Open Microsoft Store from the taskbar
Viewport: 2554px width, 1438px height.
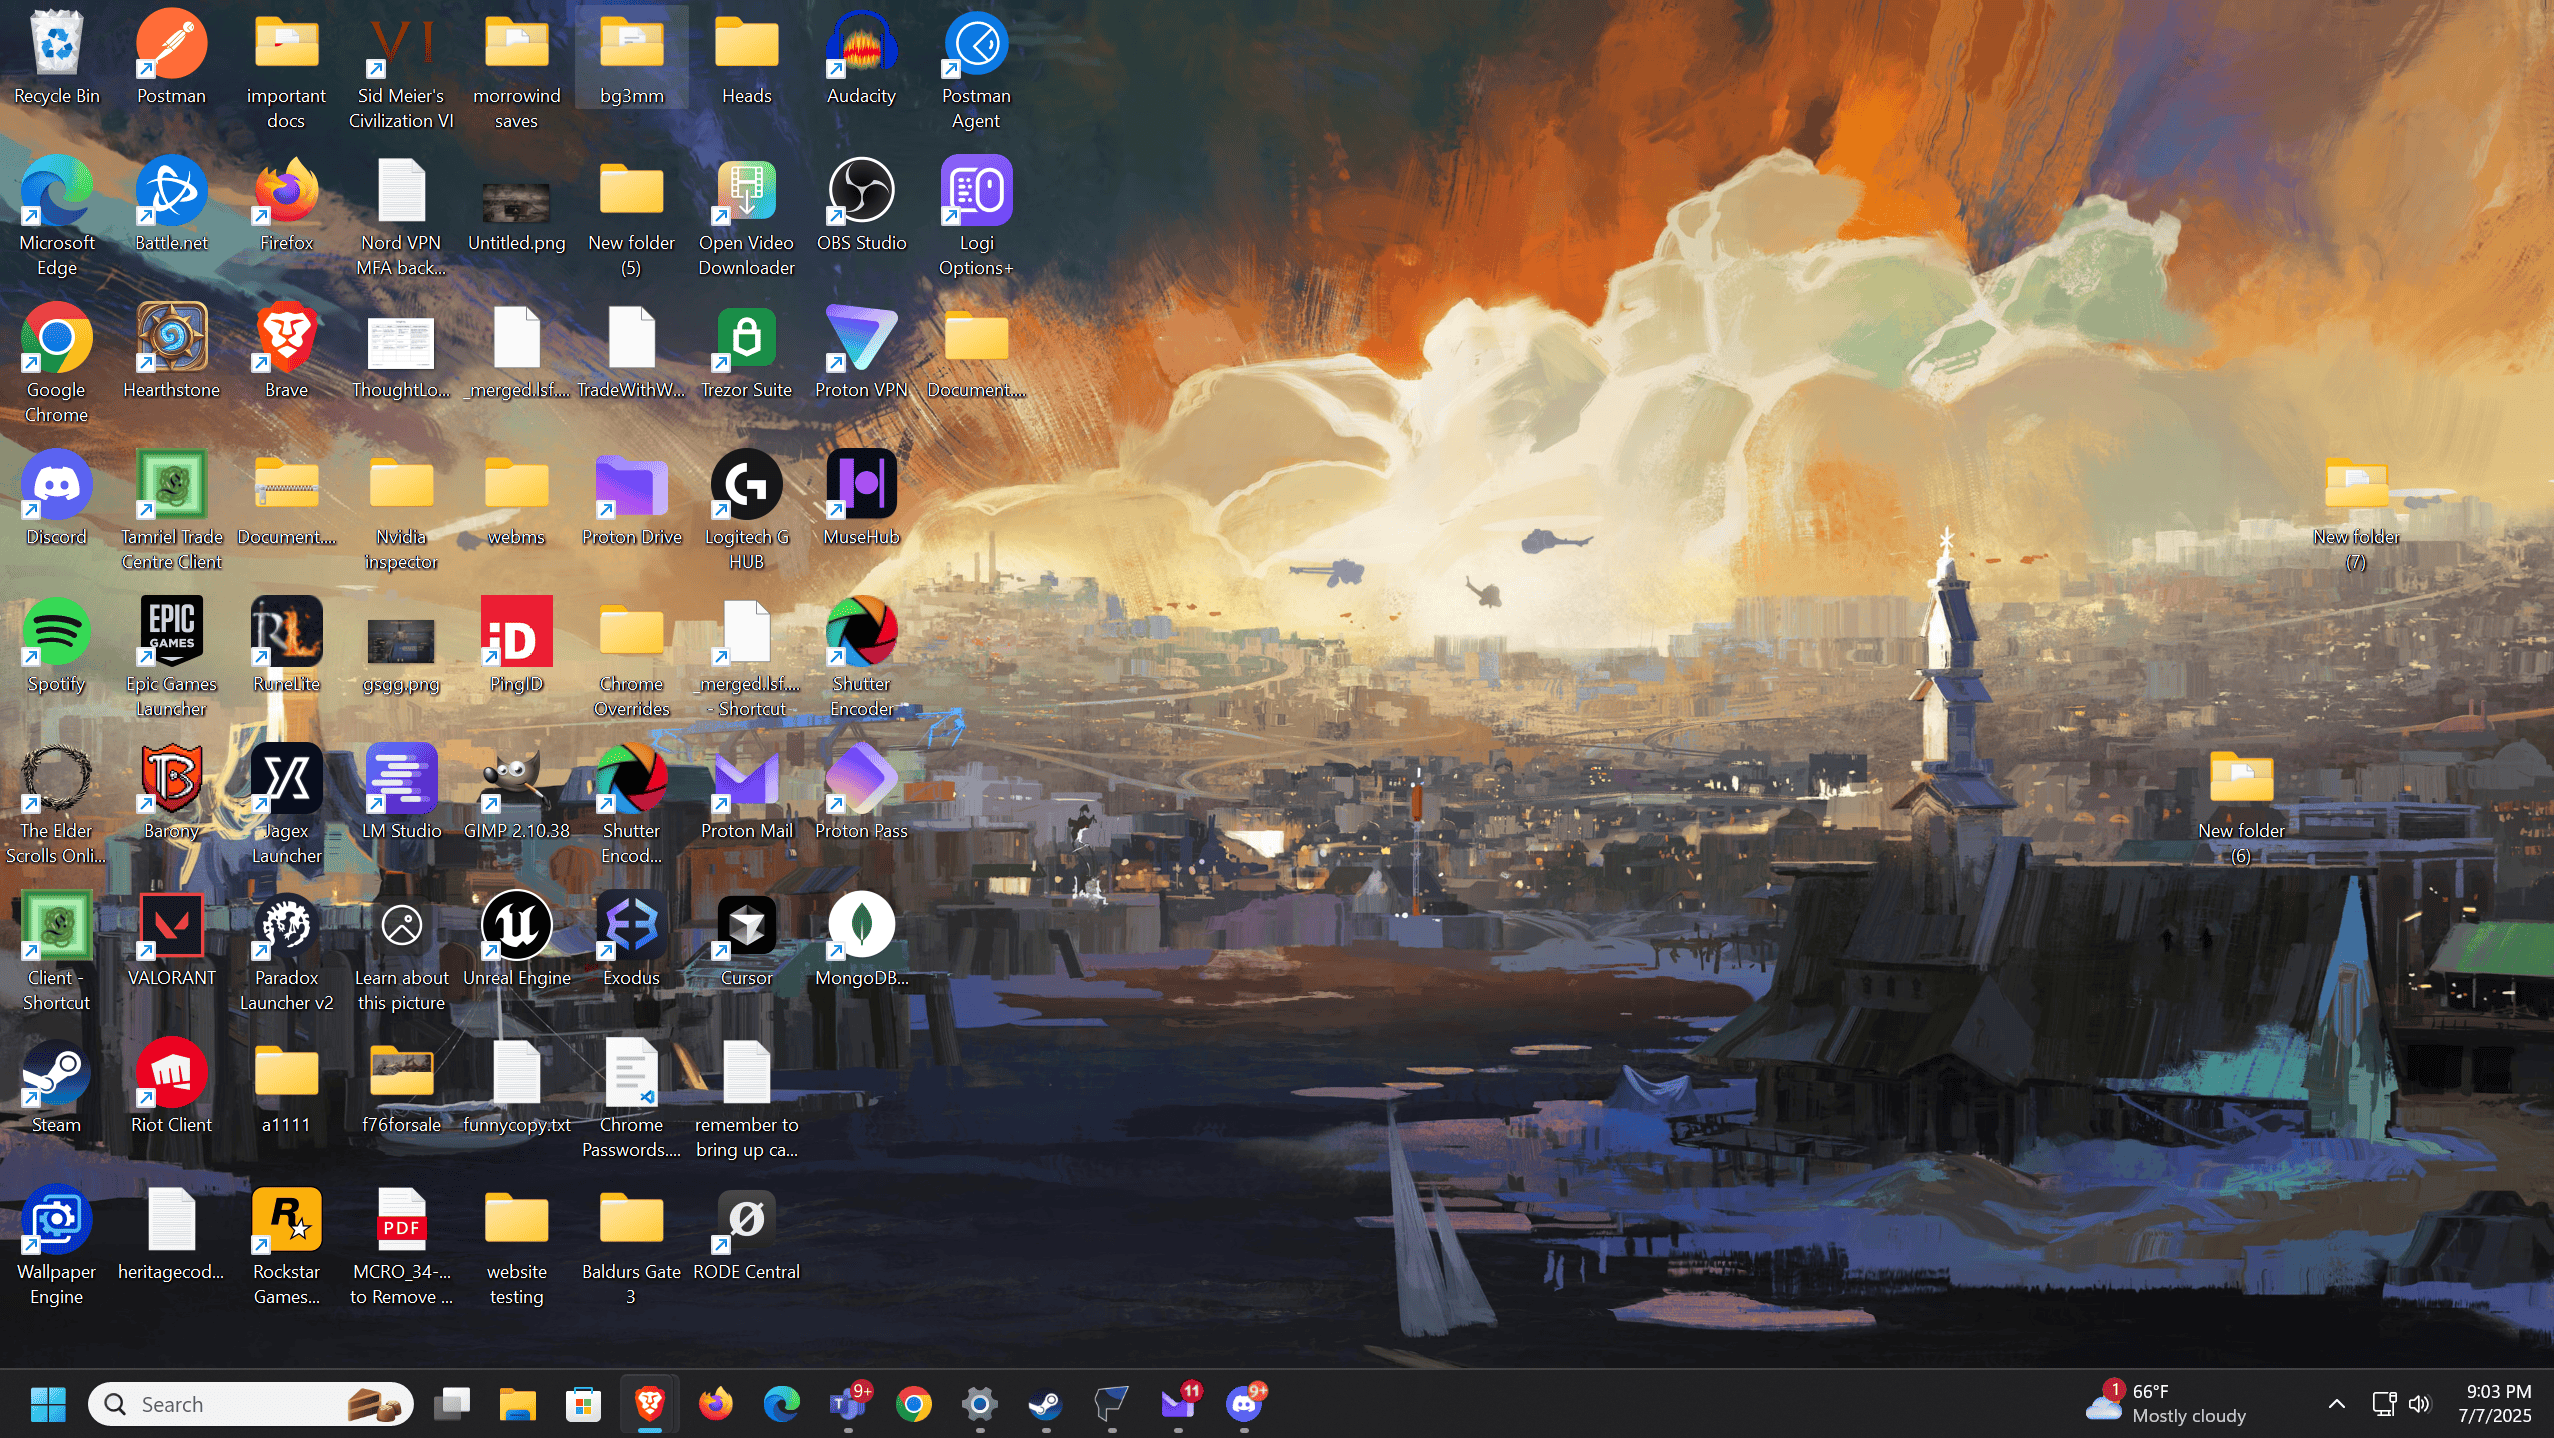pos(584,1404)
